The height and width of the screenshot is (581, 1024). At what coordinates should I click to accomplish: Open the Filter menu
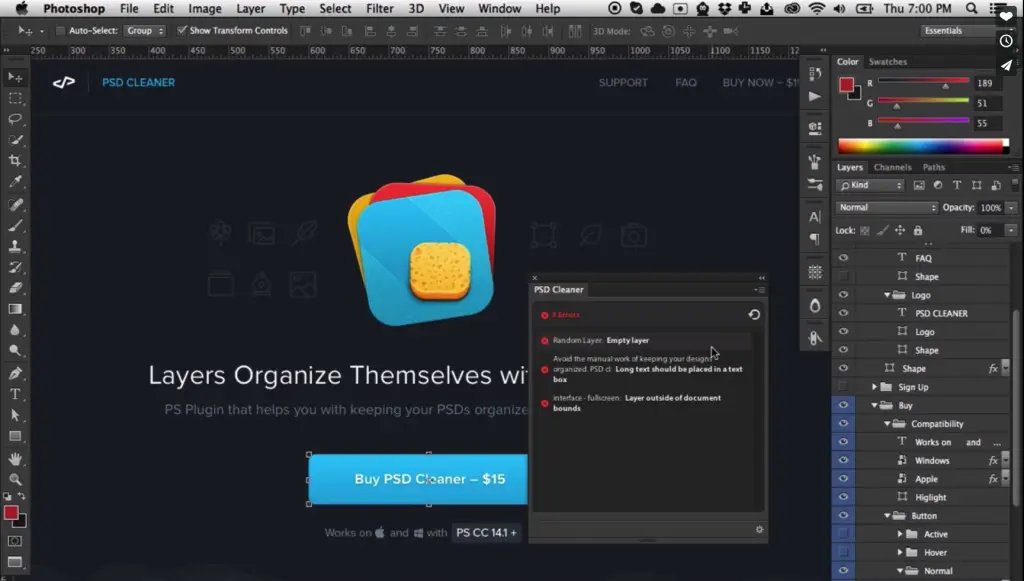coord(379,8)
